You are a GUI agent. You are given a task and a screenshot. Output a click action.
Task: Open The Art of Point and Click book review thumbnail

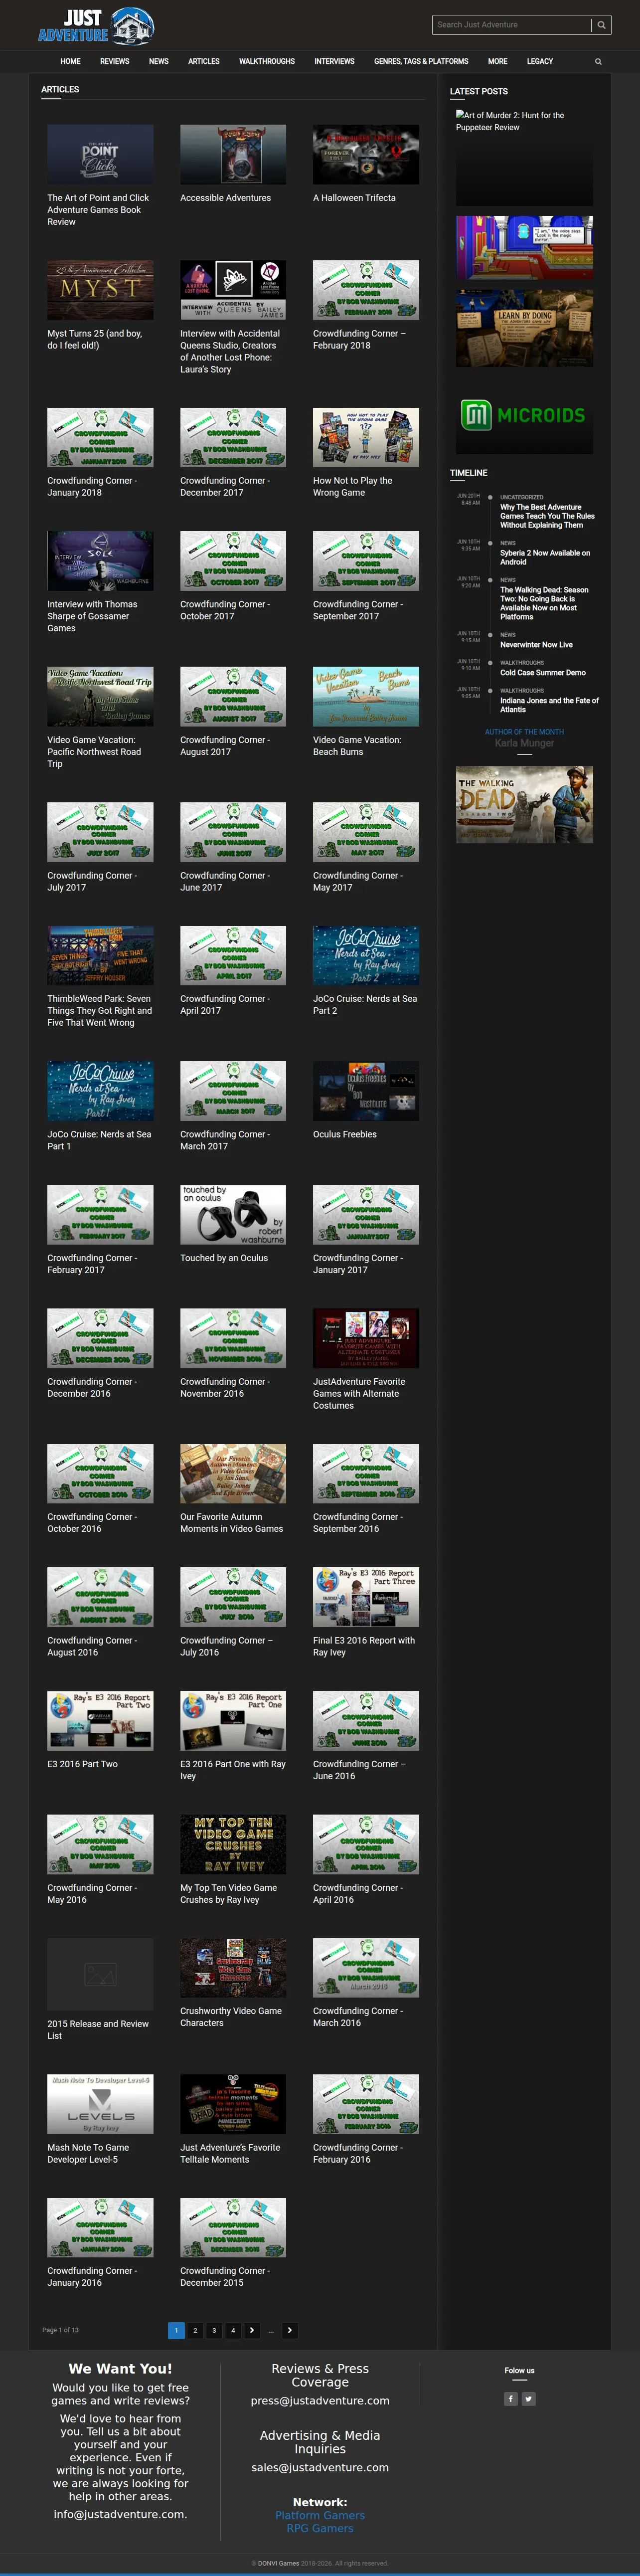point(100,155)
